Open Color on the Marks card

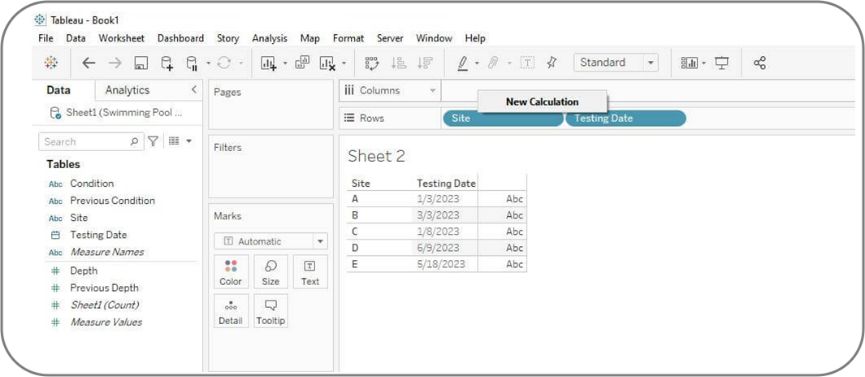(231, 272)
